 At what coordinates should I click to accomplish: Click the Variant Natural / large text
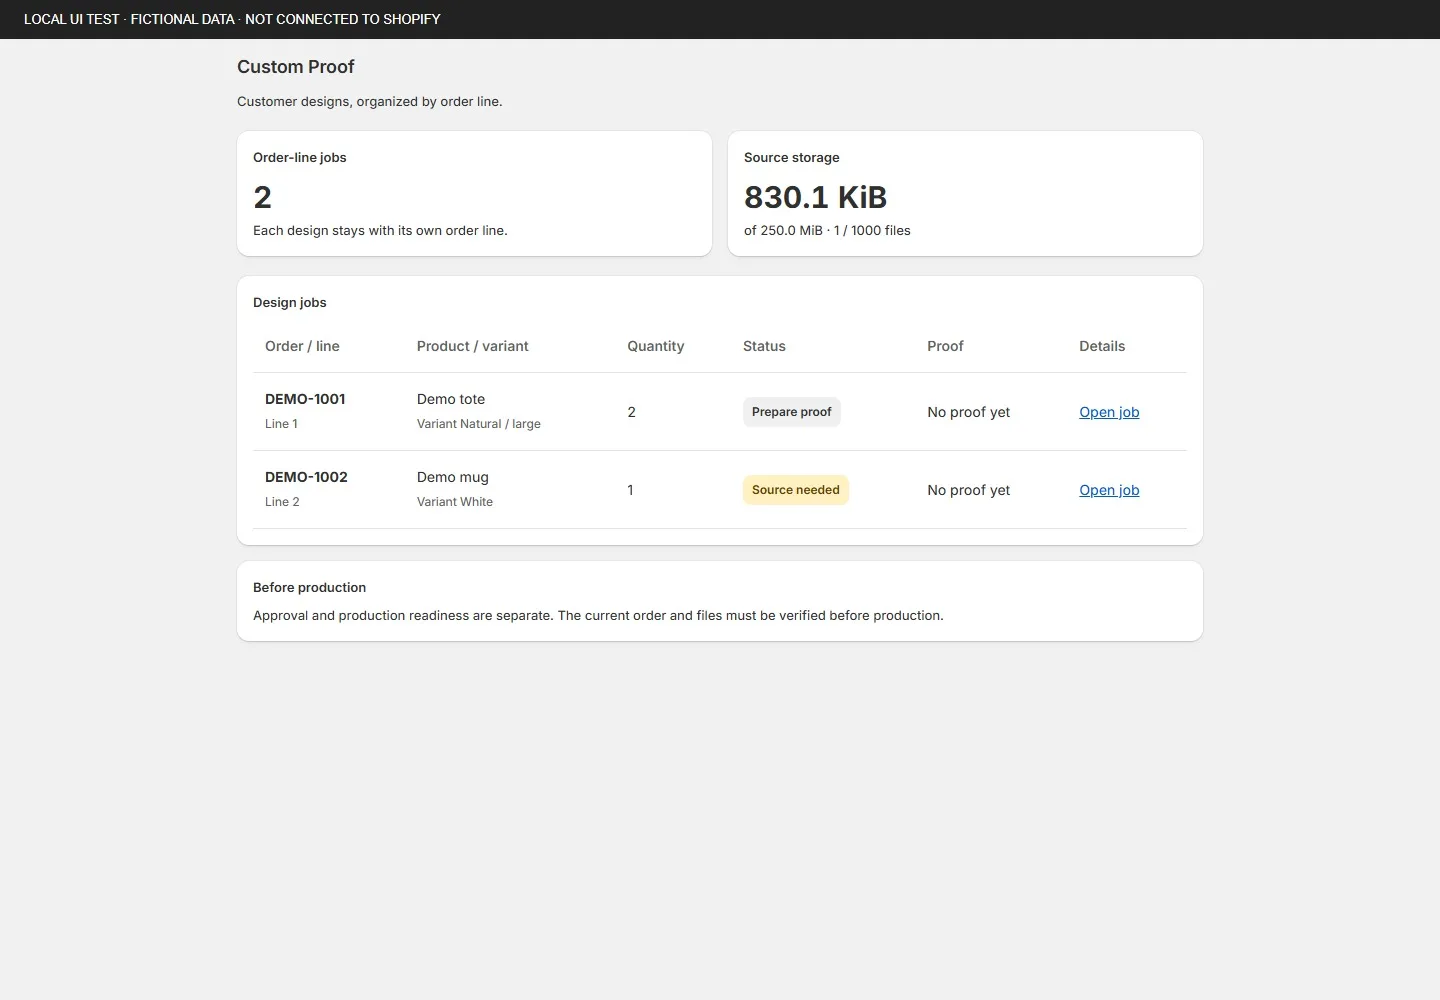tap(479, 424)
